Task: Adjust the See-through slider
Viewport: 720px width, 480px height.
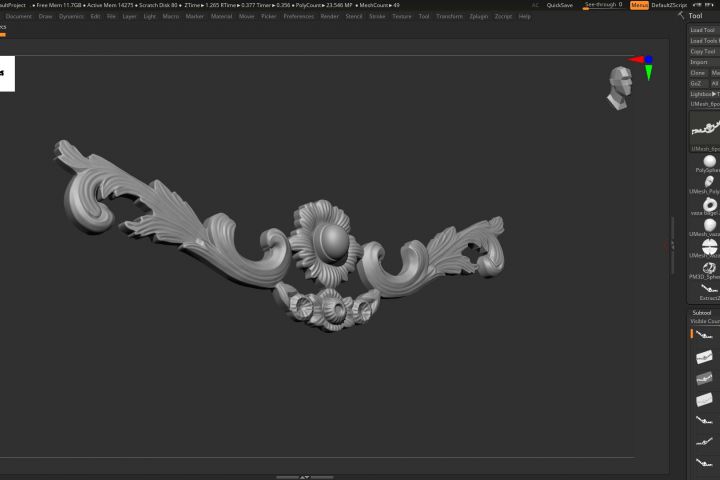Action: click(x=603, y=5)
